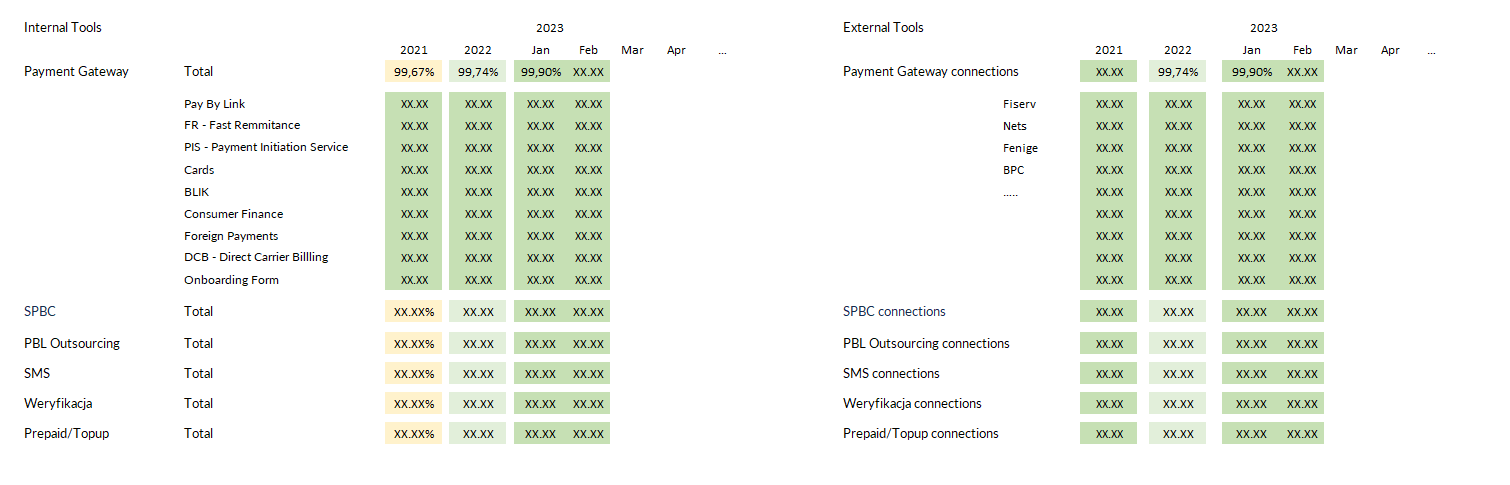The width and height of the screenshot is (1510, 485).
Task: Select the Weryfikacja connections label
Action: point(912,404)
